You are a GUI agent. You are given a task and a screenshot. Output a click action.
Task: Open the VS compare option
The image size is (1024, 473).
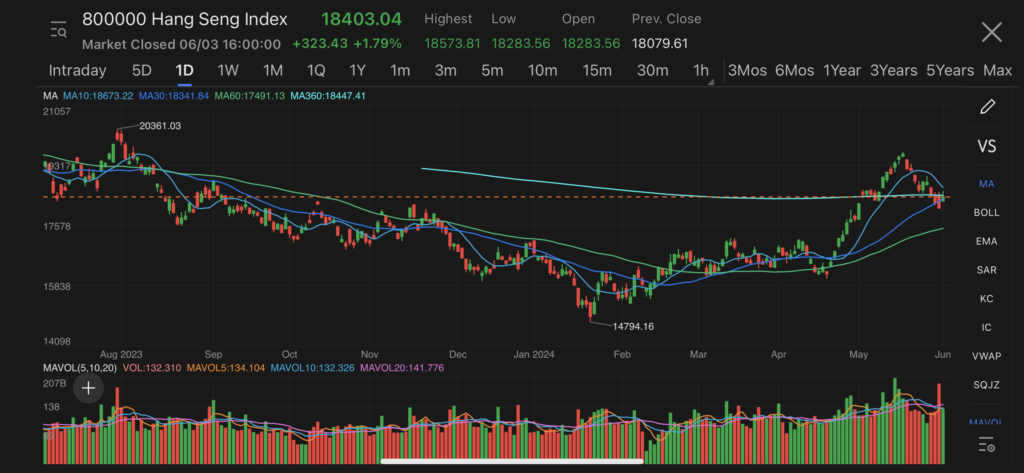[x=987, y=146]
